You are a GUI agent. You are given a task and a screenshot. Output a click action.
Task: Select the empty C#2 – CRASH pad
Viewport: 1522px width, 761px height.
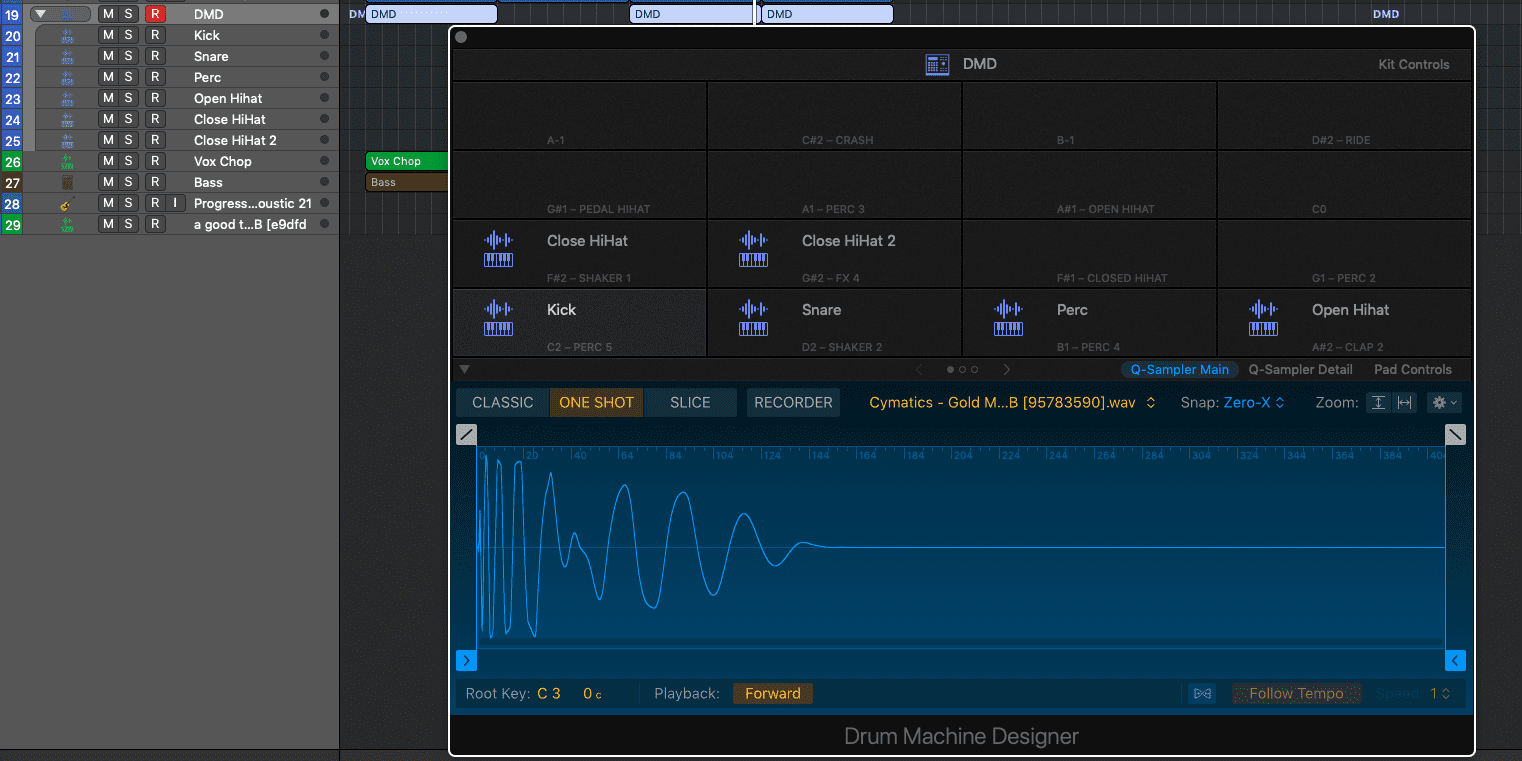coord(834,115)
